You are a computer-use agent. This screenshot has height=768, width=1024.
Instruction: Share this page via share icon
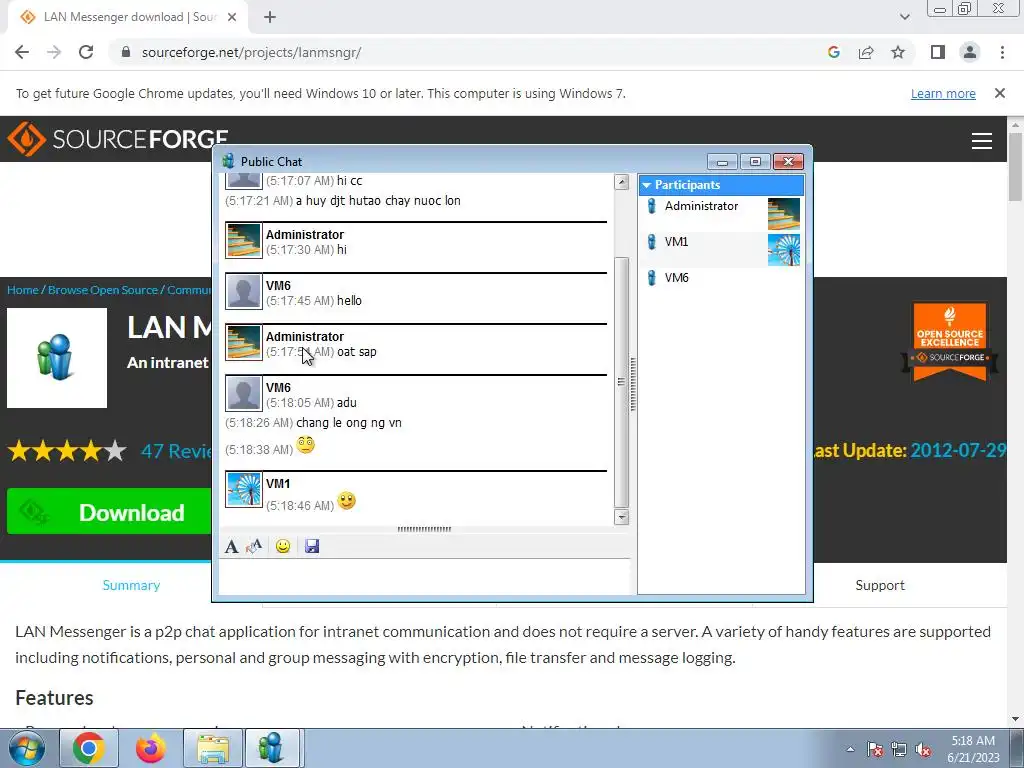866,52
